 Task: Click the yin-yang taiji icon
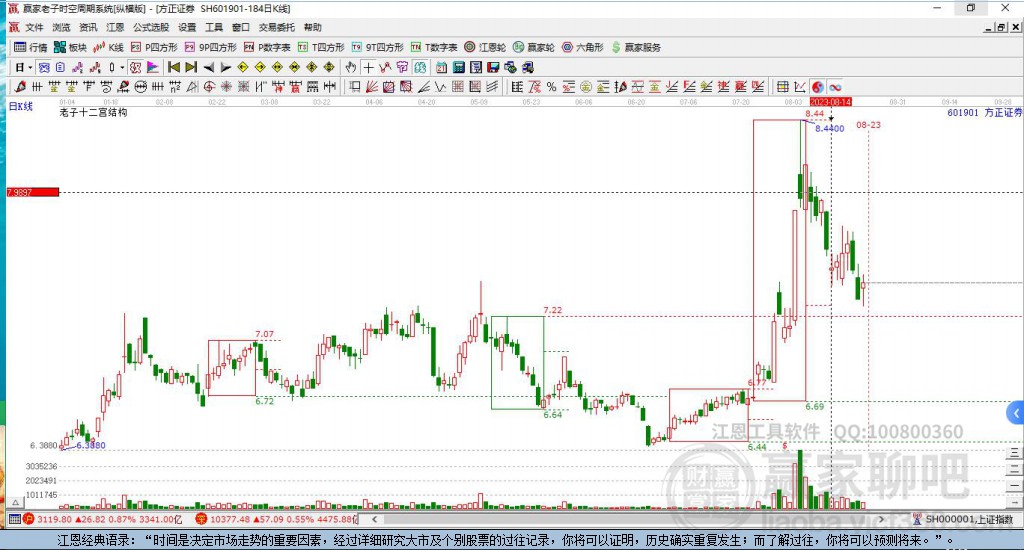[818, 87]
